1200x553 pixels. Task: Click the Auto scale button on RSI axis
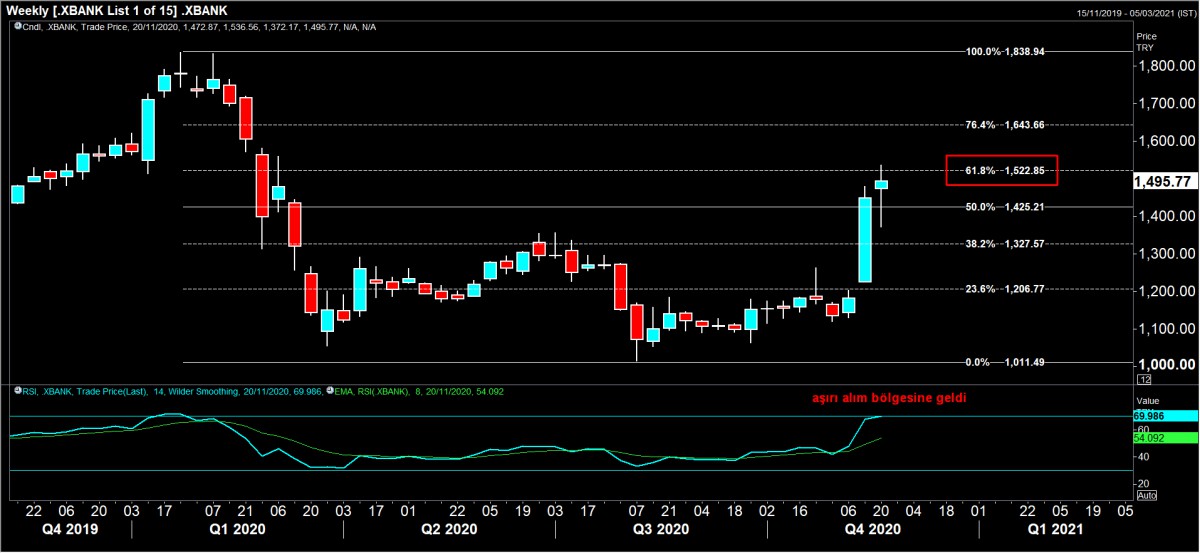coord(1147,496)
